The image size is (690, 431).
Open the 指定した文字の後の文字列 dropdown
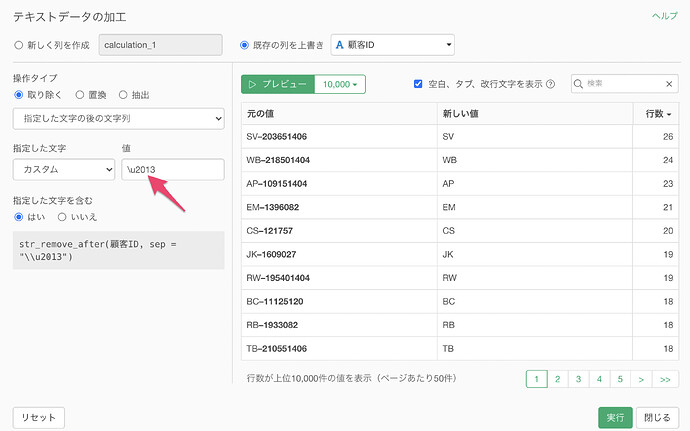coord(118,118)
